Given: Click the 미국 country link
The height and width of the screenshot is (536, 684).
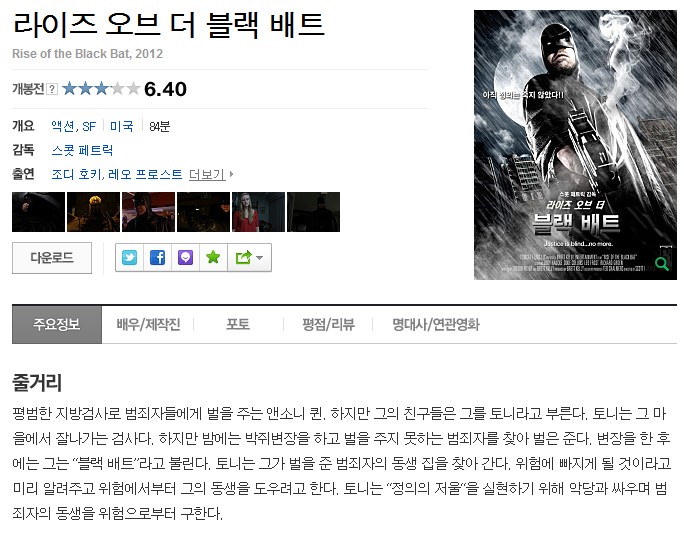Looking at the screenshot, I should click(122, 126).
